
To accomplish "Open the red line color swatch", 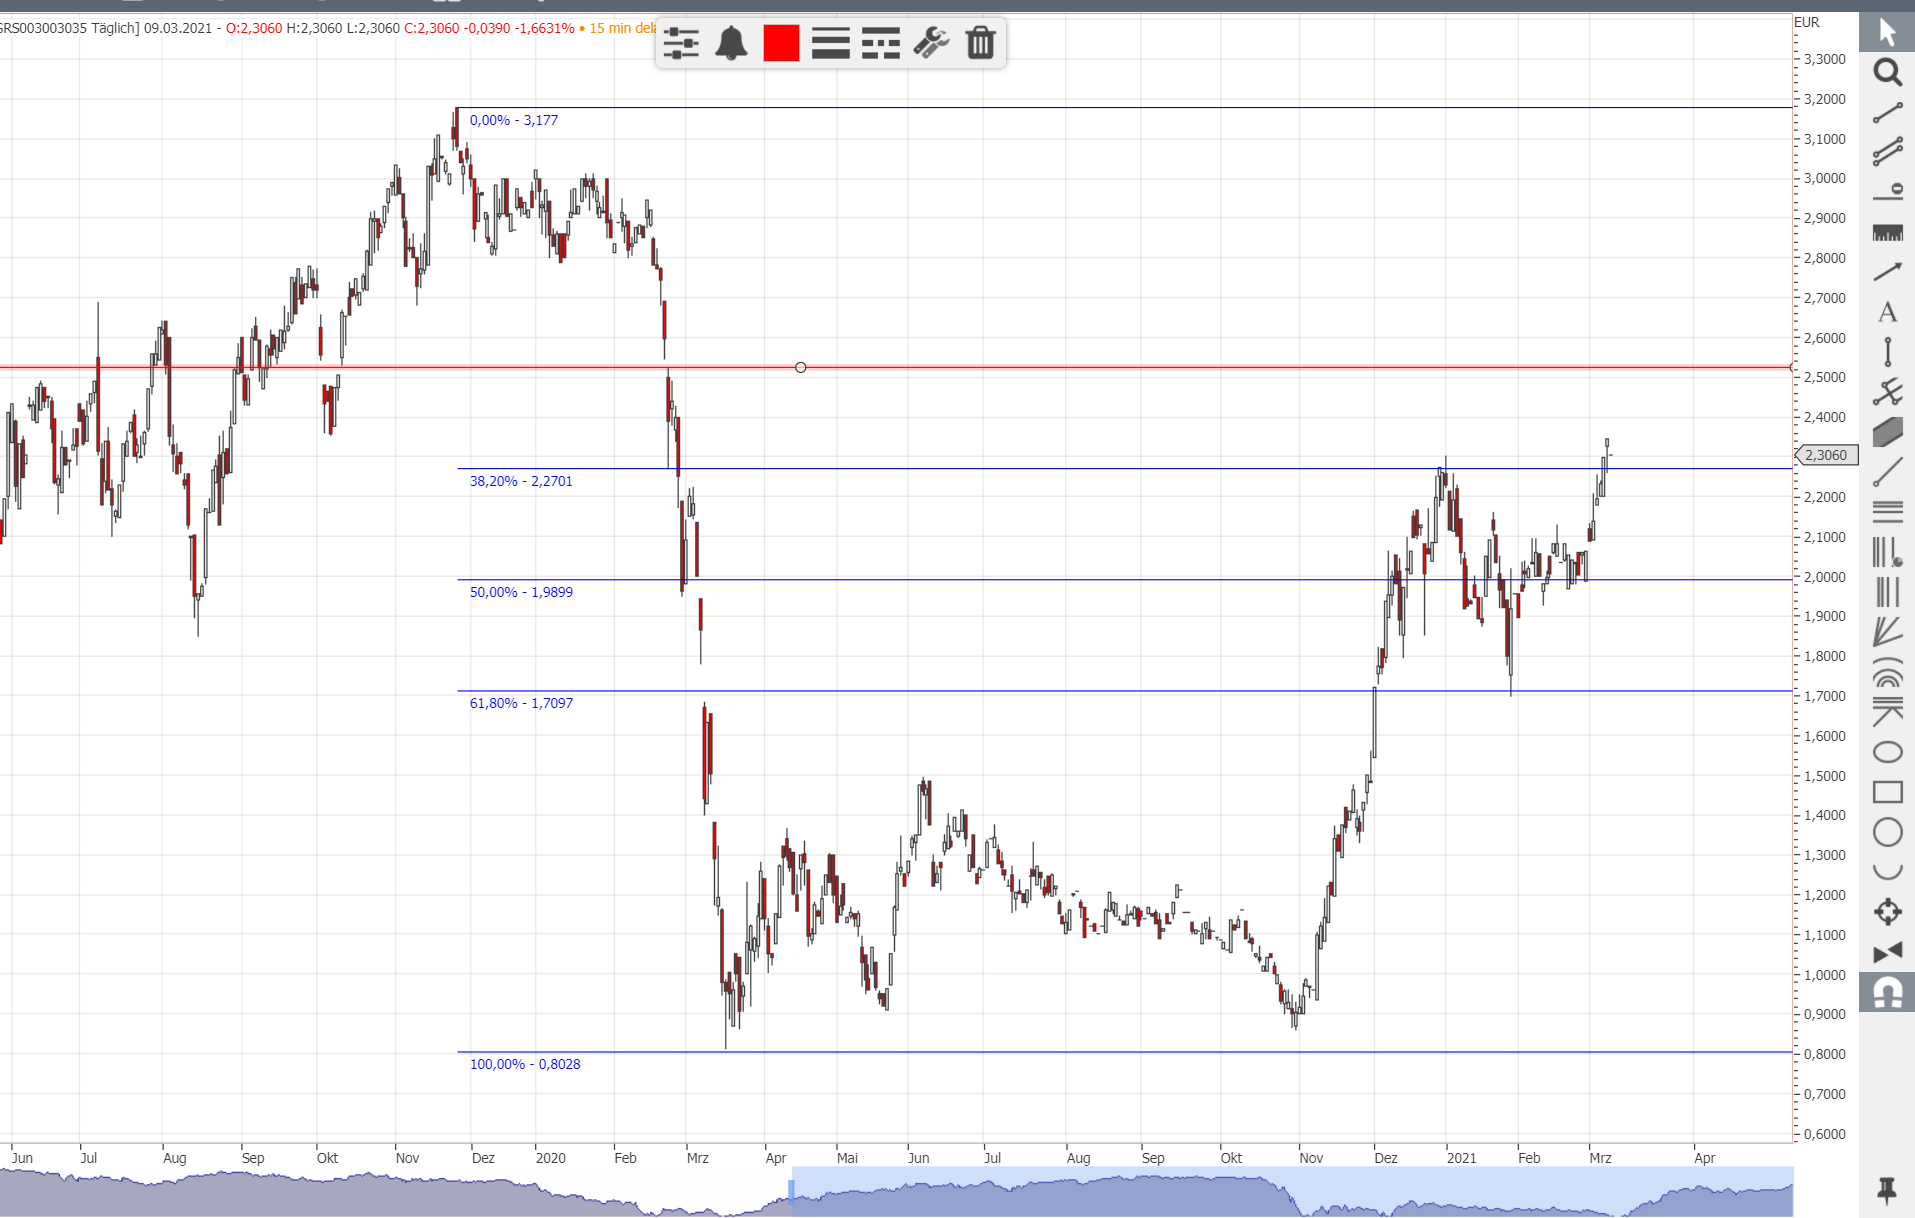I will click(781, 43).
